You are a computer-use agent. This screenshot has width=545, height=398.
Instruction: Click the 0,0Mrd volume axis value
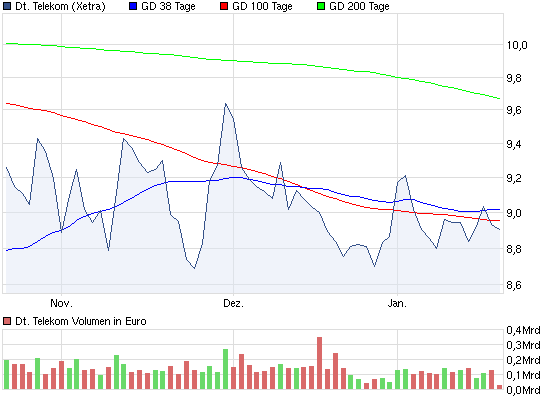click(523, 390)
